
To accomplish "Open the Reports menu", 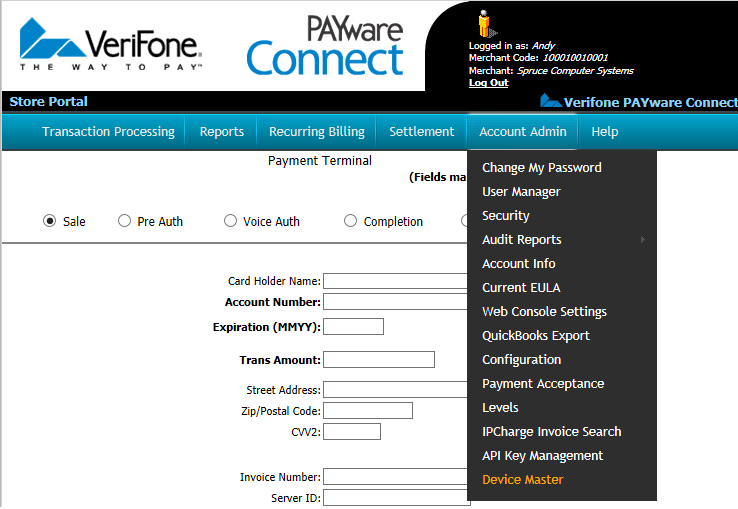I will coord(222,131).
